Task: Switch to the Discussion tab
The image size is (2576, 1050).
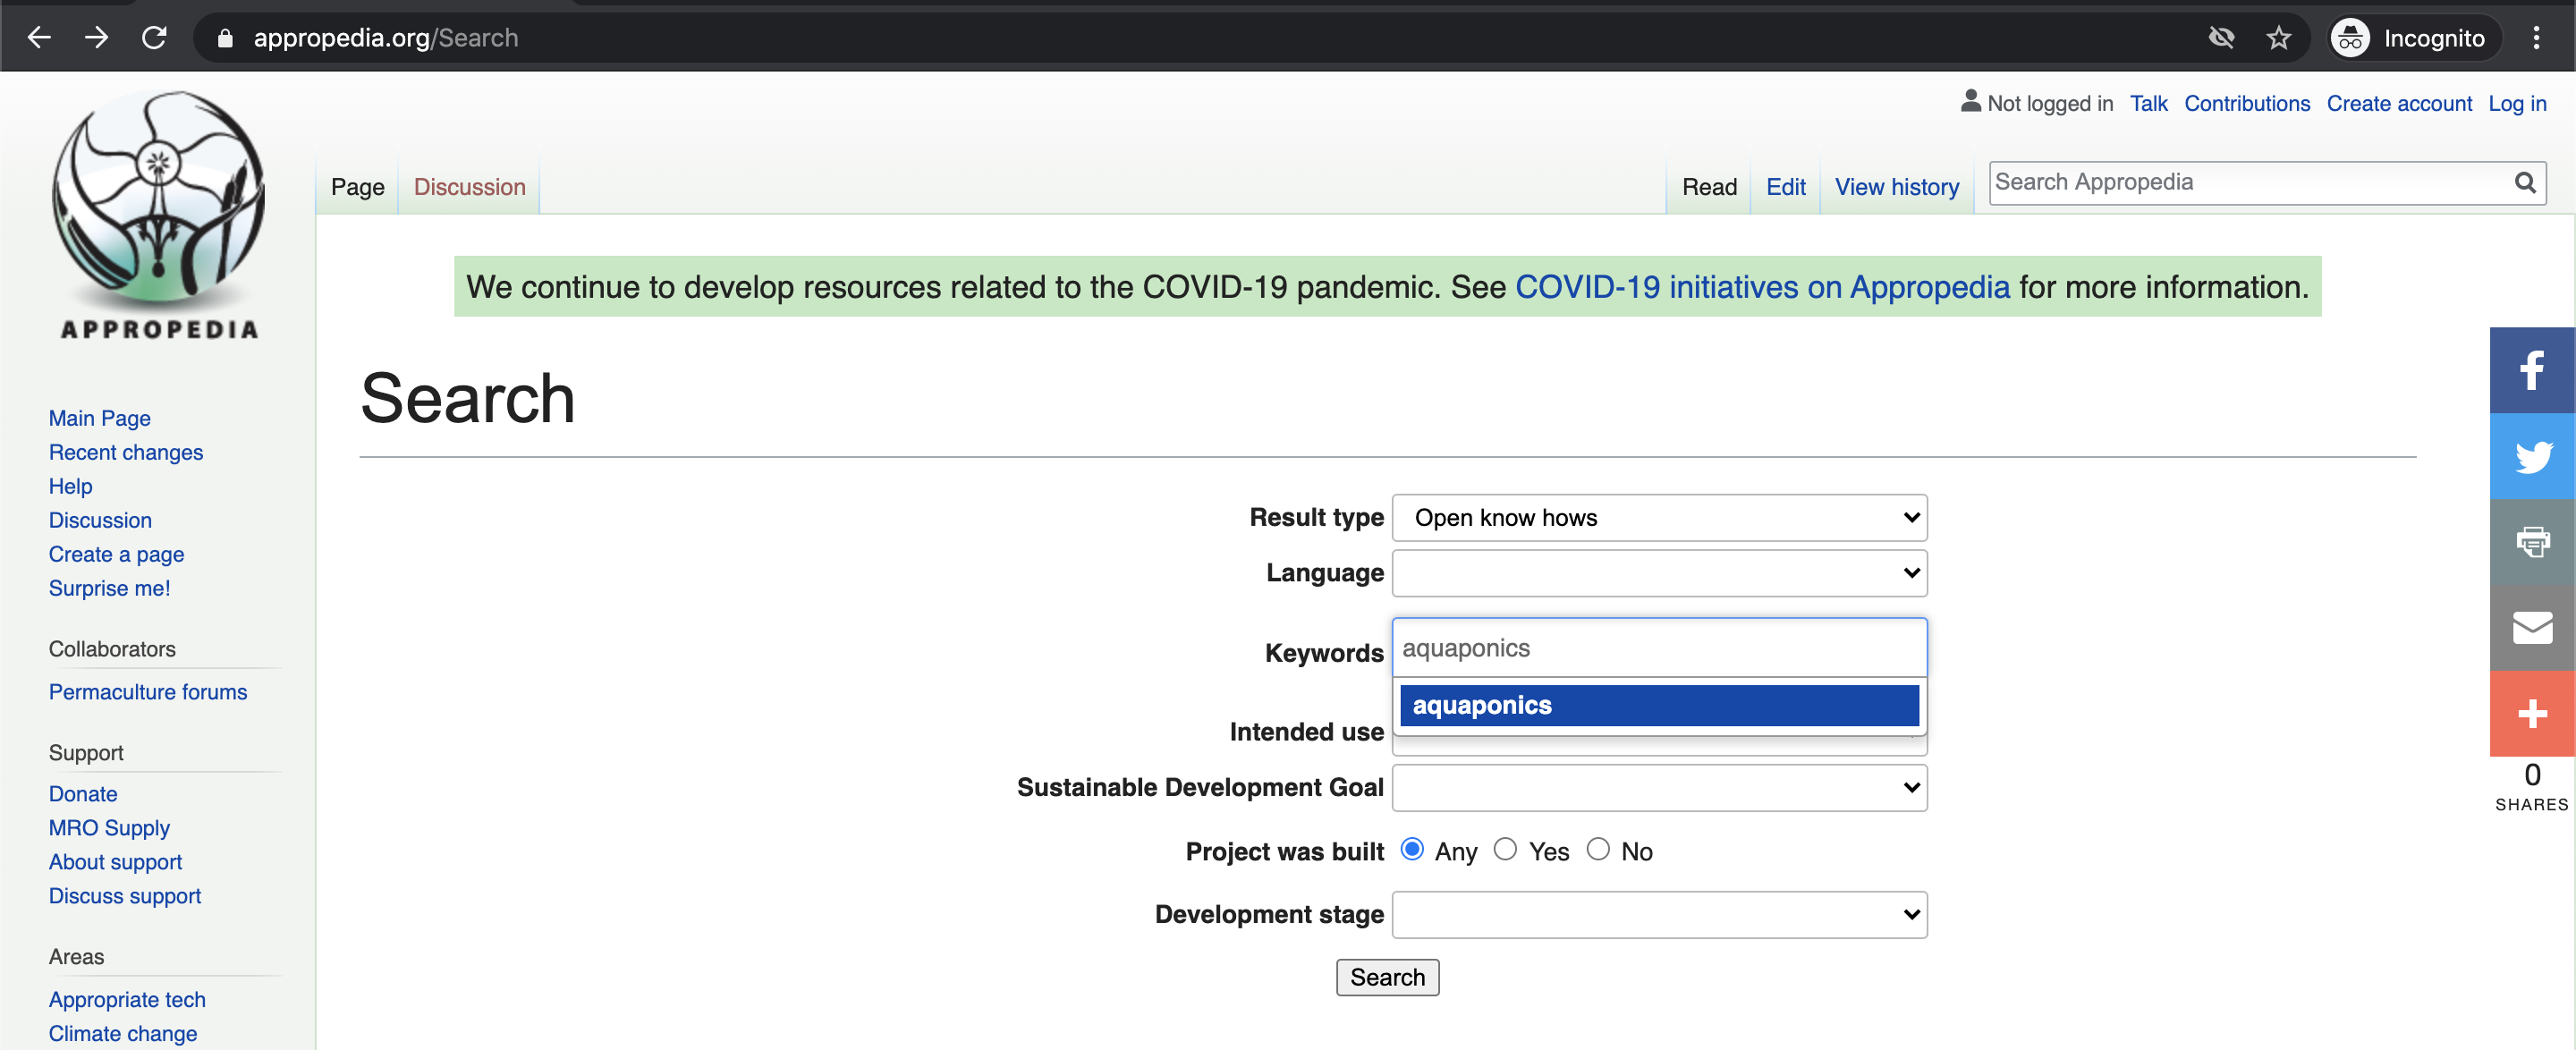Action: coord(469,187)
